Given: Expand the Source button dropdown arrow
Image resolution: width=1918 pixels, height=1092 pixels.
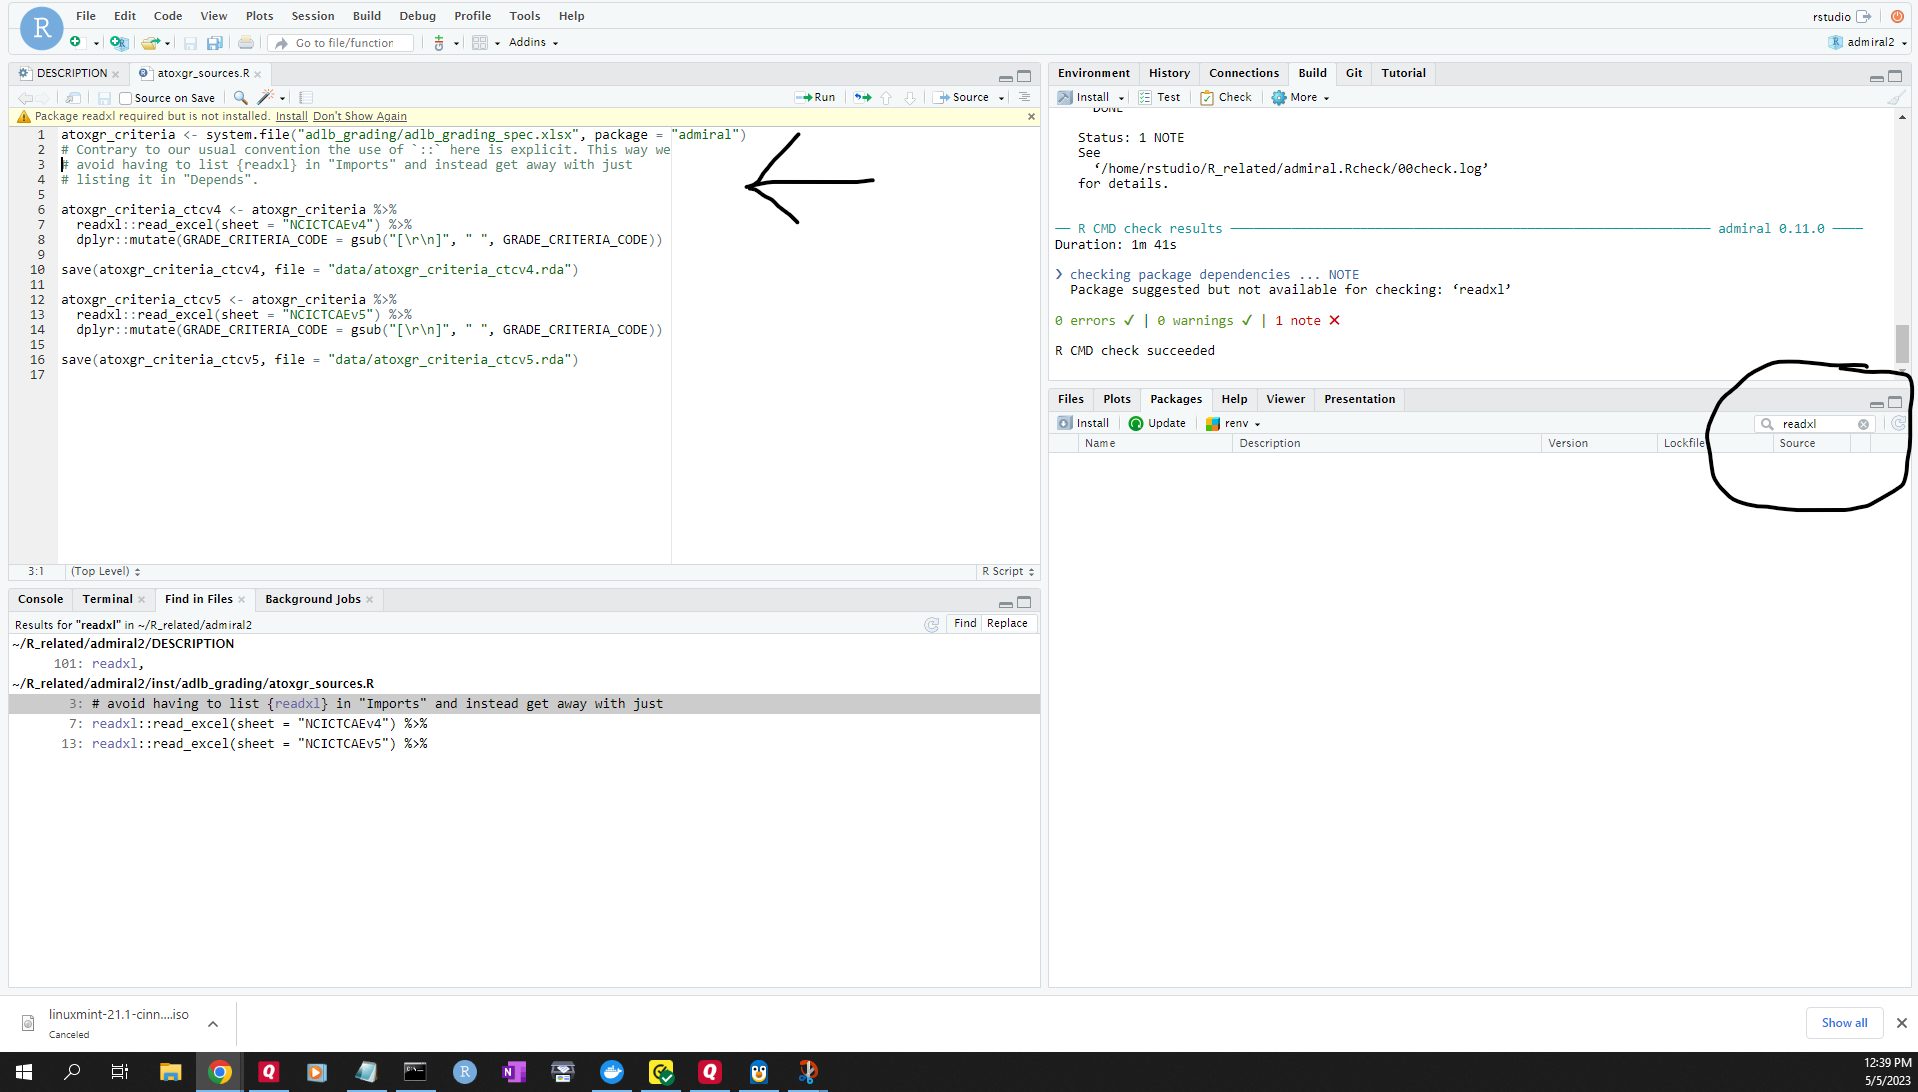Looking at the screenshot, I should [1000, 97].
